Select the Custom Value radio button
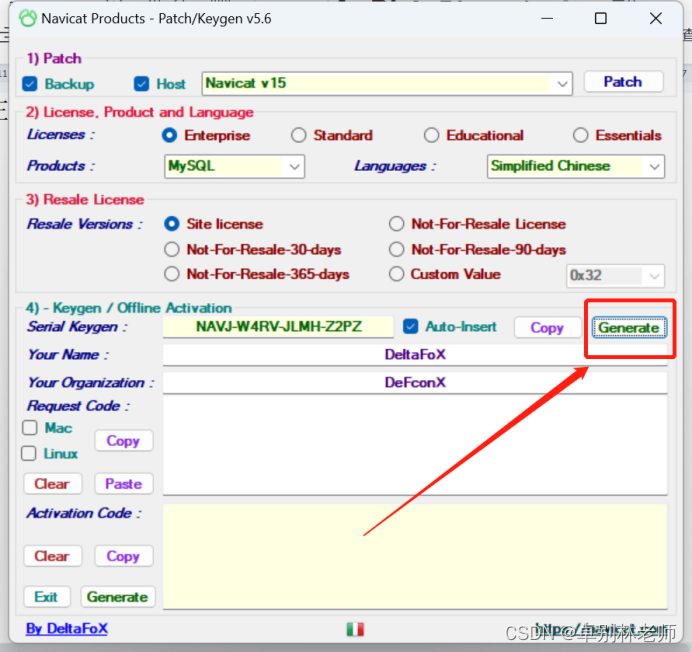 396,274
